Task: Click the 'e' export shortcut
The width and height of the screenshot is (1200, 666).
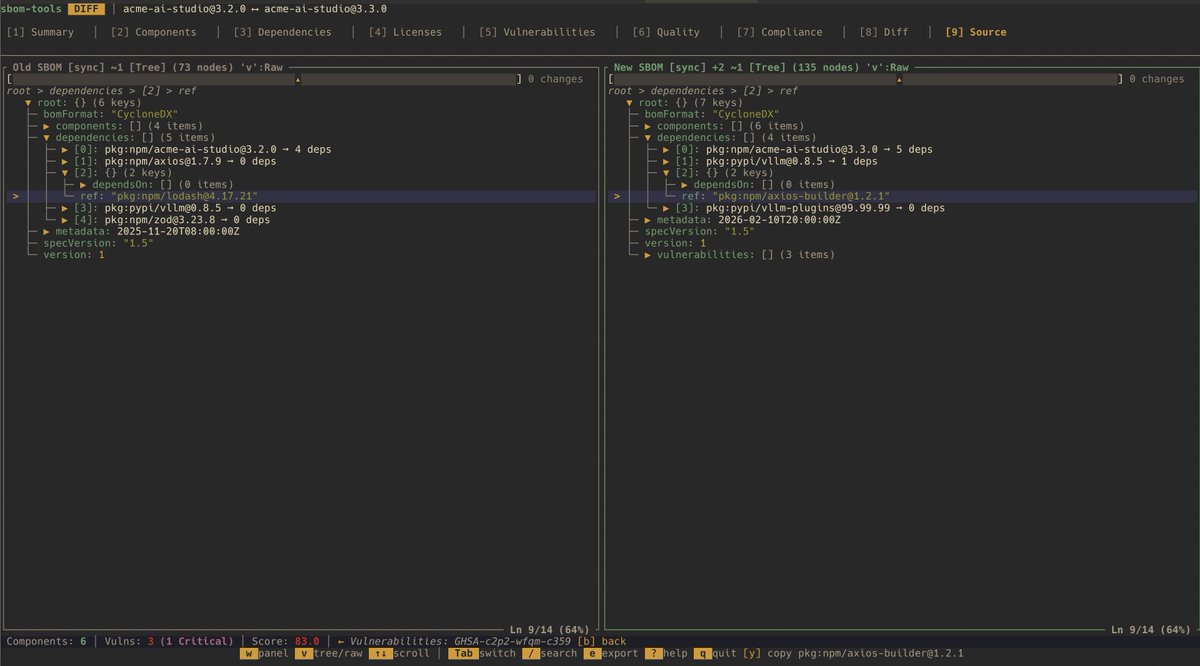Action: (612, 654)
